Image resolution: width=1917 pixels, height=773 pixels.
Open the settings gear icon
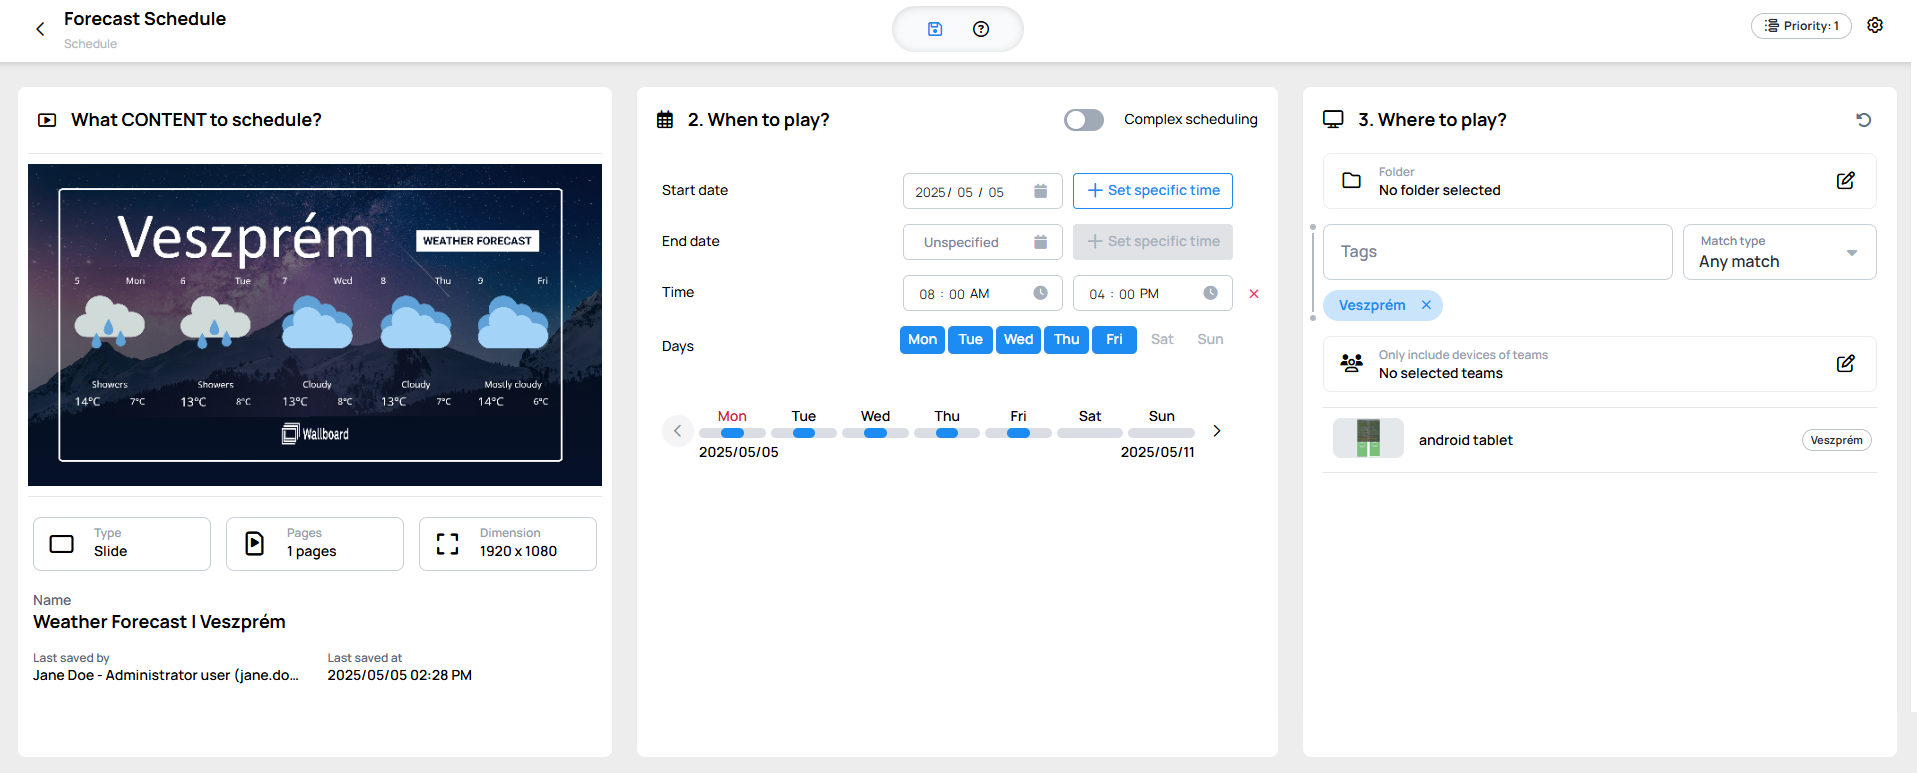click(x=1875, y=25)
